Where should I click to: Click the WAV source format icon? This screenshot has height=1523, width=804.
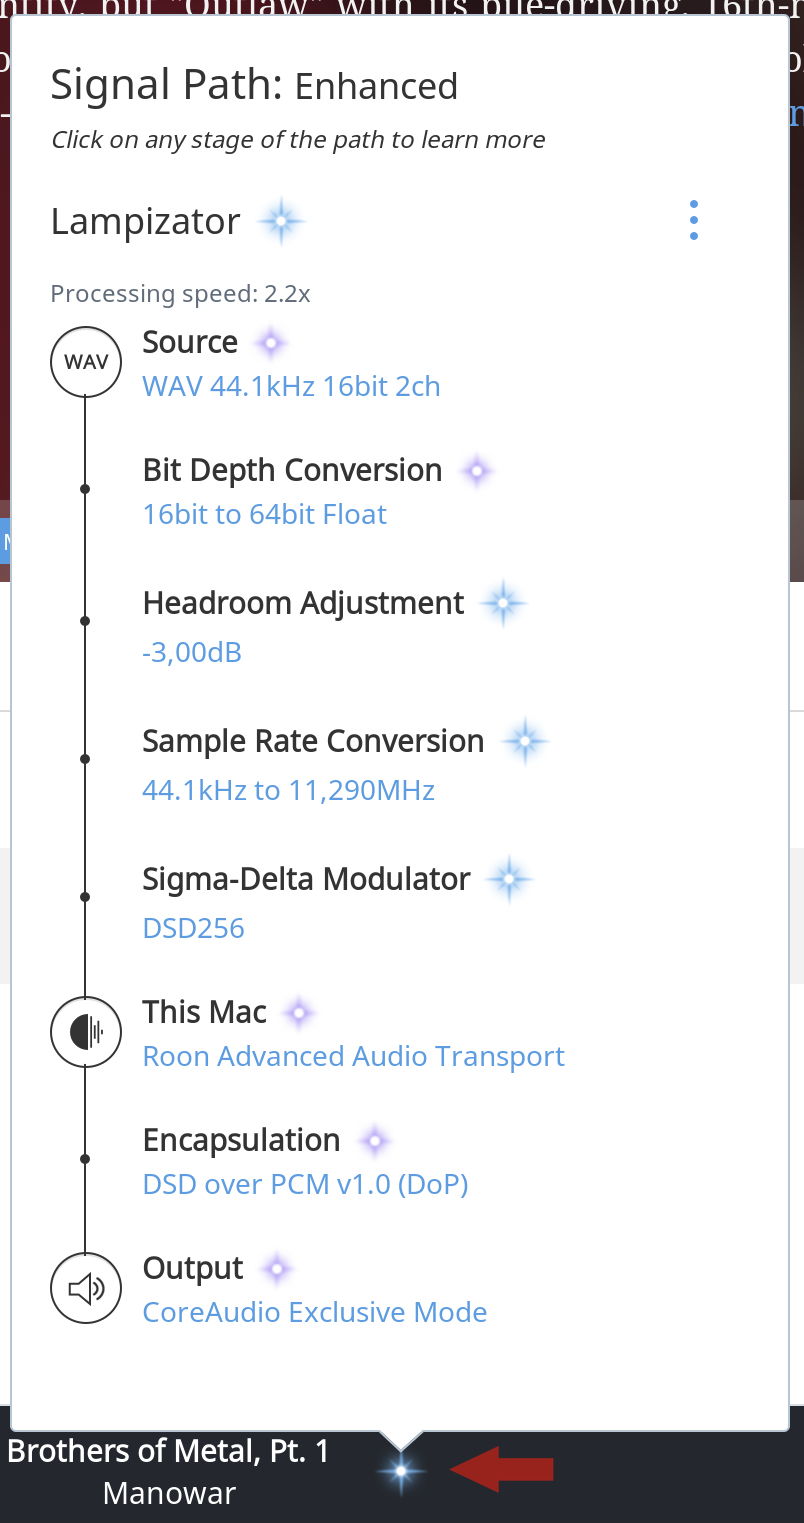[x=86, y=362]
